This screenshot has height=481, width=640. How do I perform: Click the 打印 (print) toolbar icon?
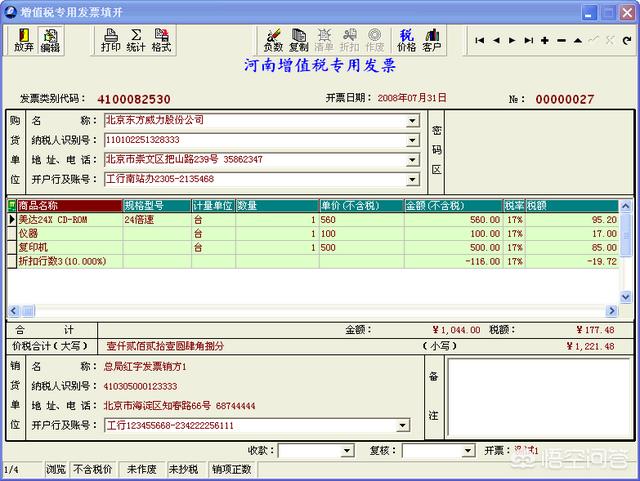click(x=111, y=40)
